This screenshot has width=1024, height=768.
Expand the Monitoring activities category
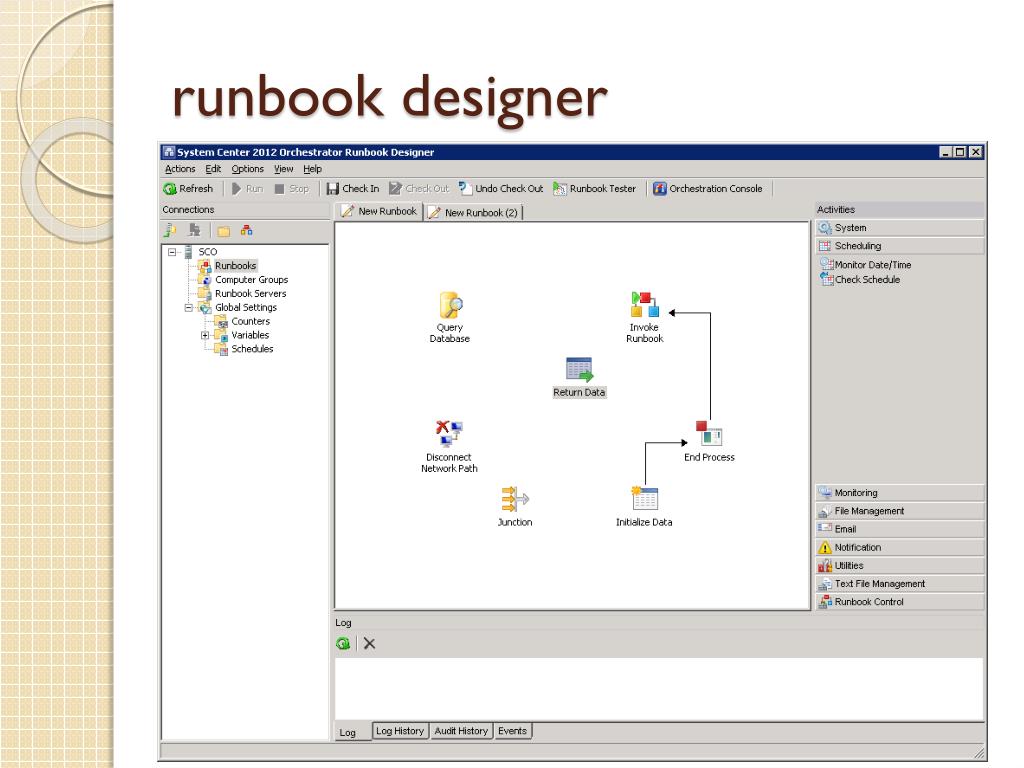click(900, 493)
